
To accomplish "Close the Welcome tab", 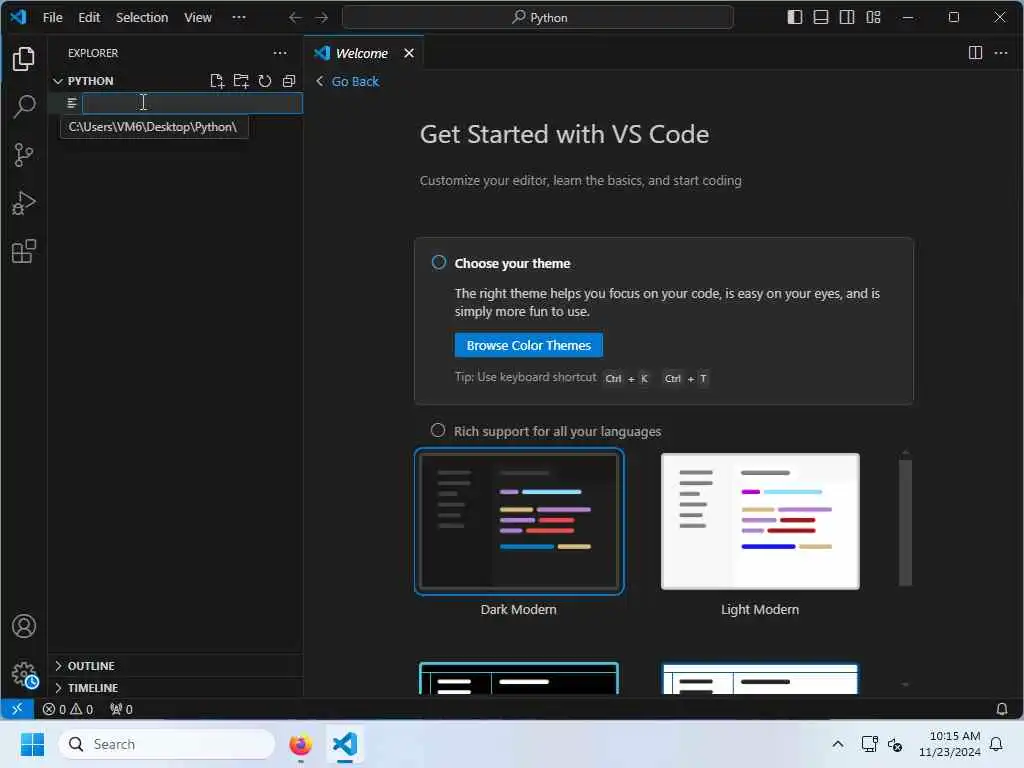I will 409,53.
